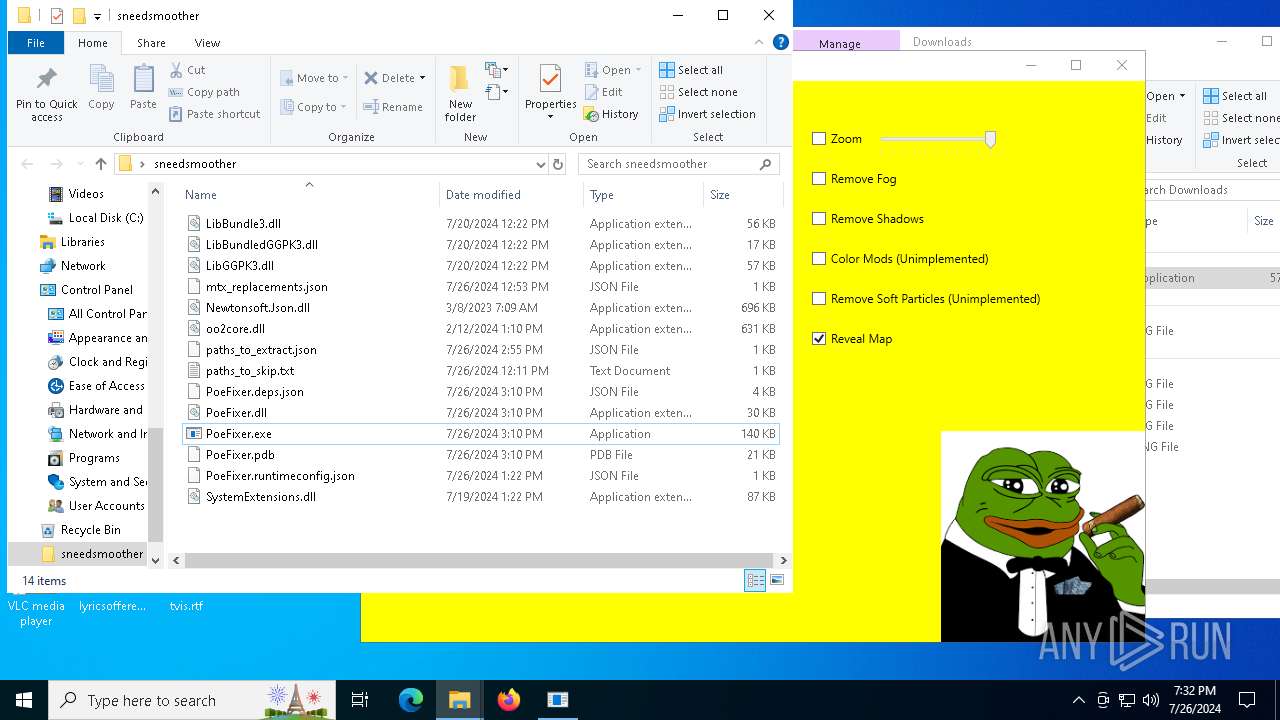Open Quick Access Toolbar customize dropdown

pos(97,16)
